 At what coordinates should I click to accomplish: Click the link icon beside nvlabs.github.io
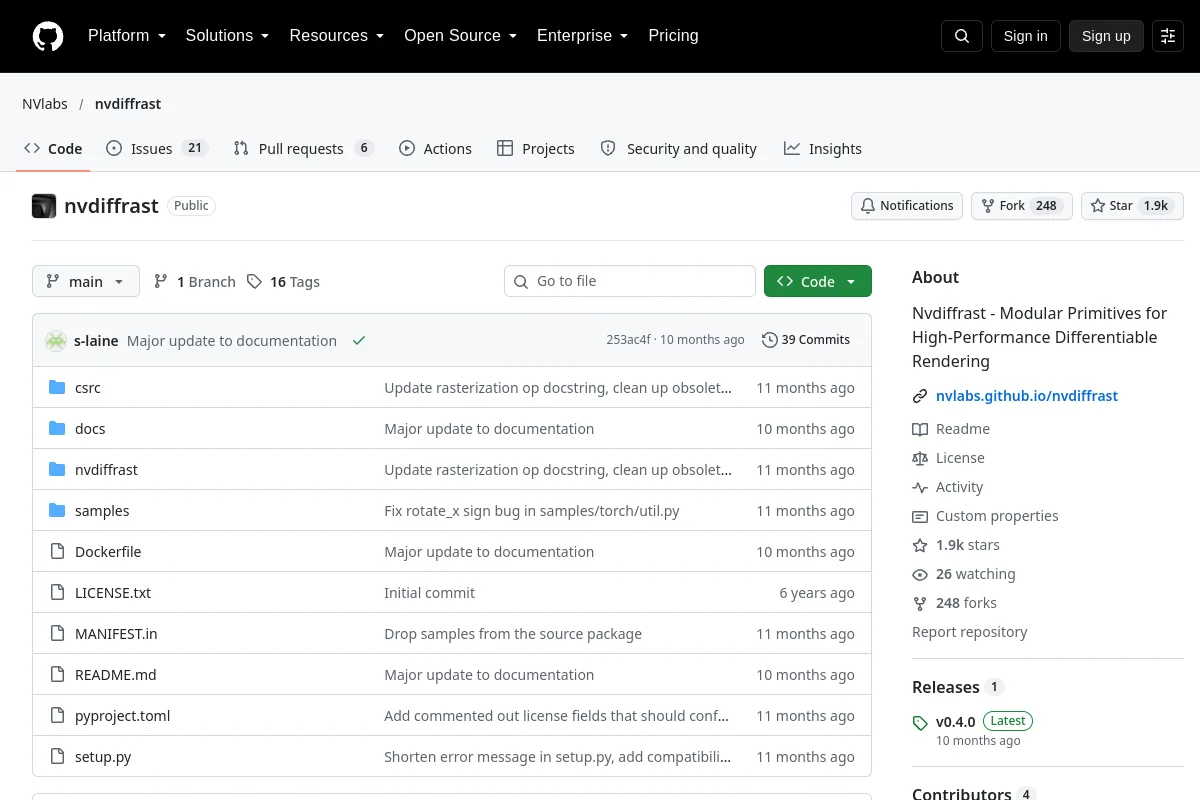[920, 396]
